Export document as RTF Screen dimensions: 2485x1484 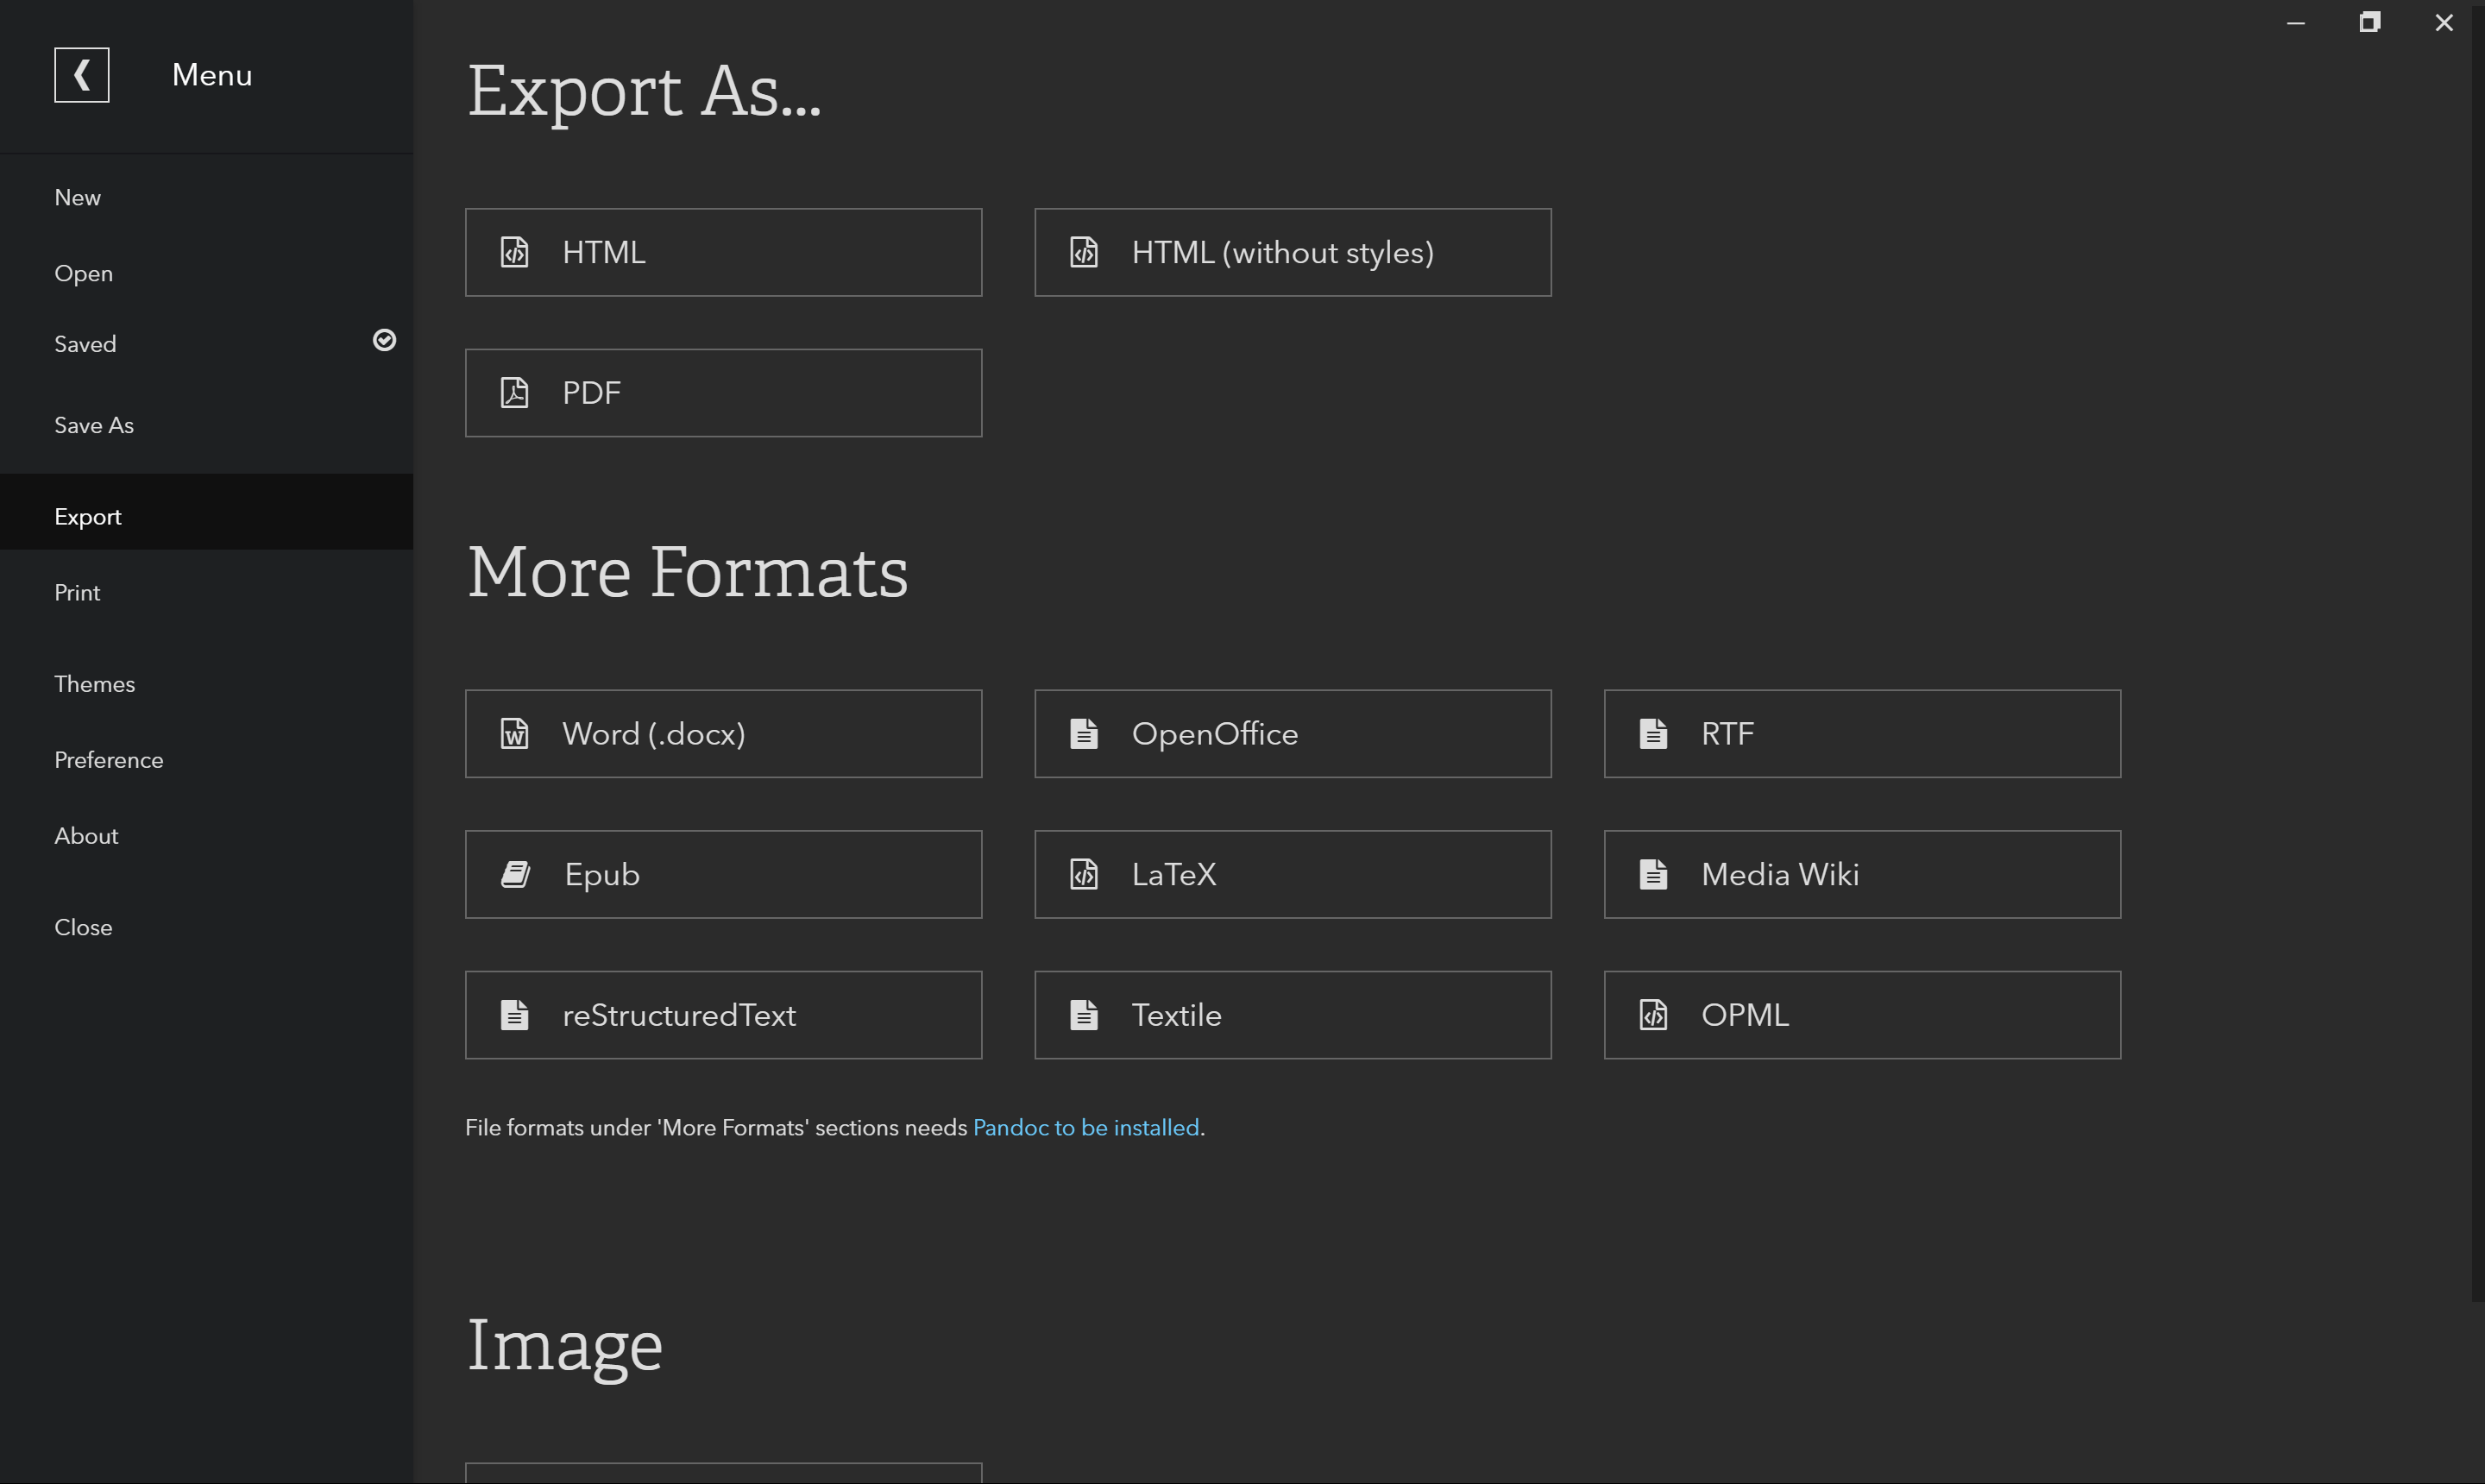(x=1861, y=734)
